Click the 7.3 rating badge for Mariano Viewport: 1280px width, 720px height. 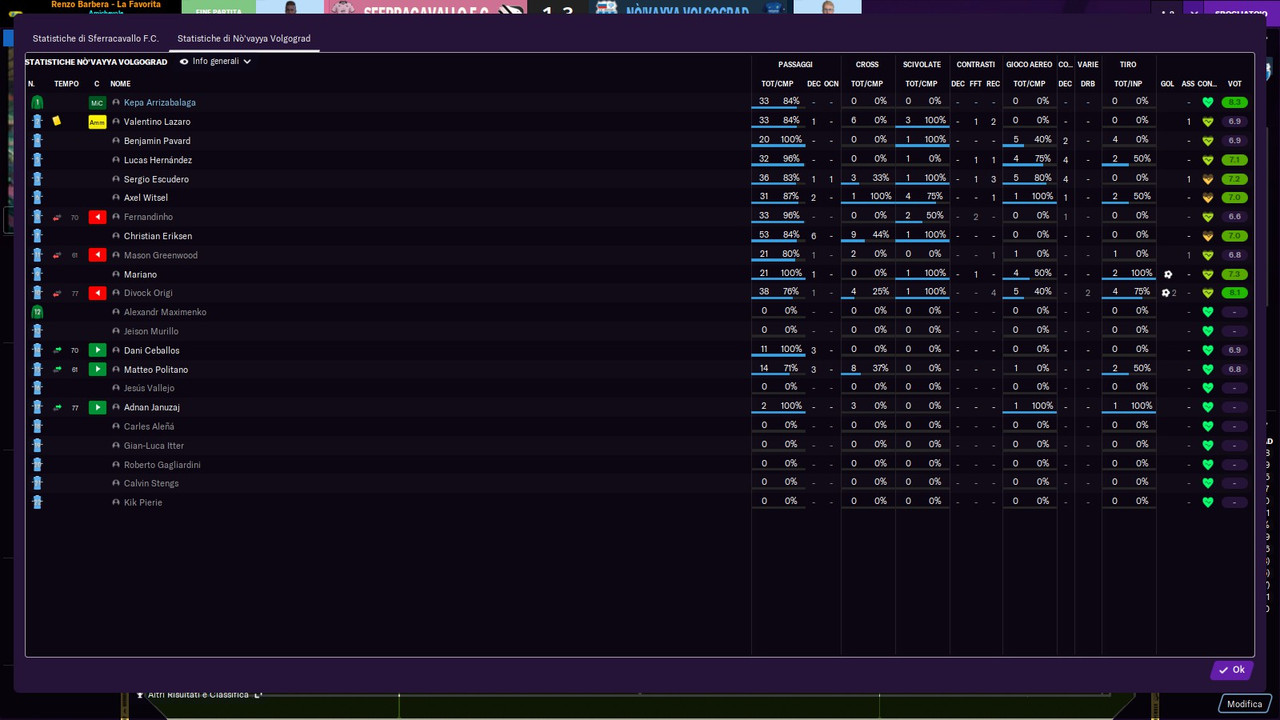point(1235,274)
